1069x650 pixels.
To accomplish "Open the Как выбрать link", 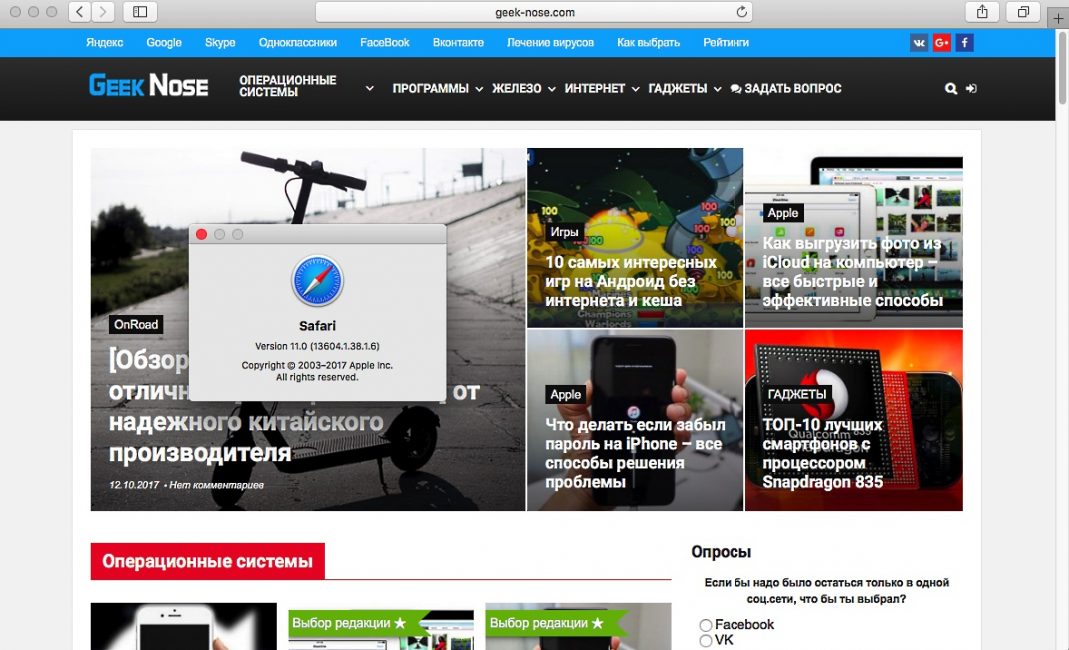I will (x=648, y=42).
